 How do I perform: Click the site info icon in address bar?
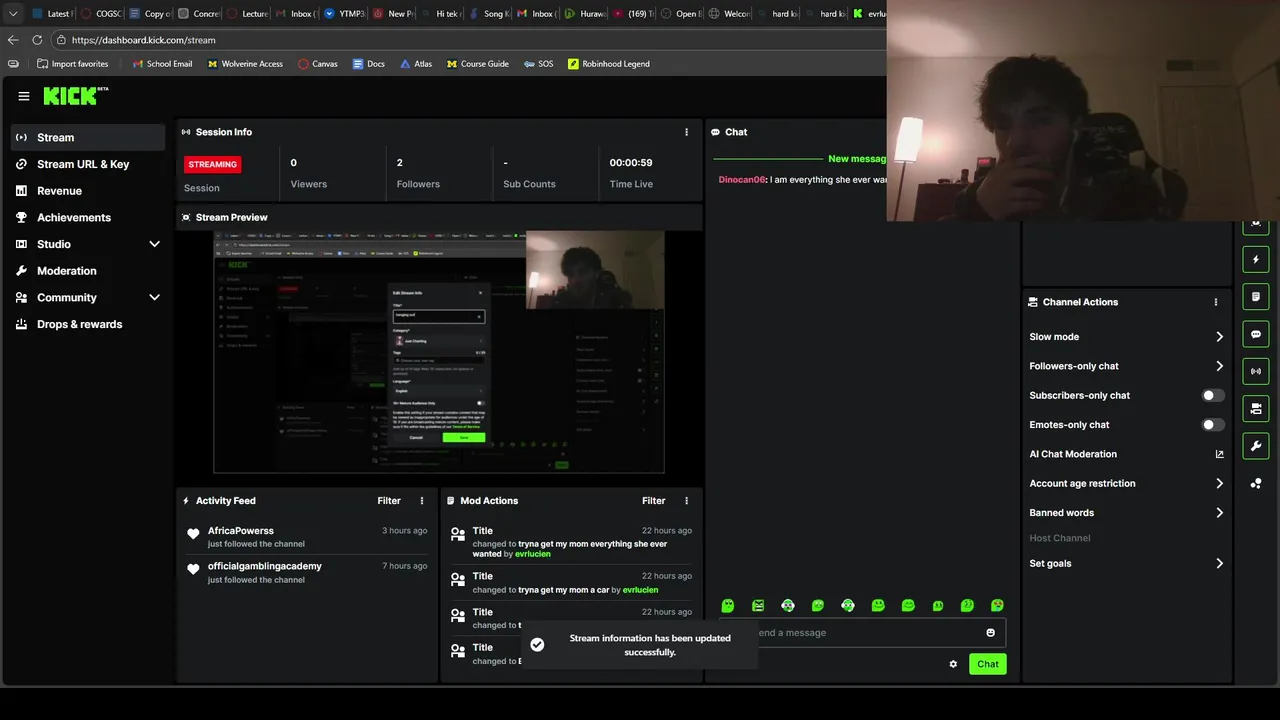tap(61, 40)
